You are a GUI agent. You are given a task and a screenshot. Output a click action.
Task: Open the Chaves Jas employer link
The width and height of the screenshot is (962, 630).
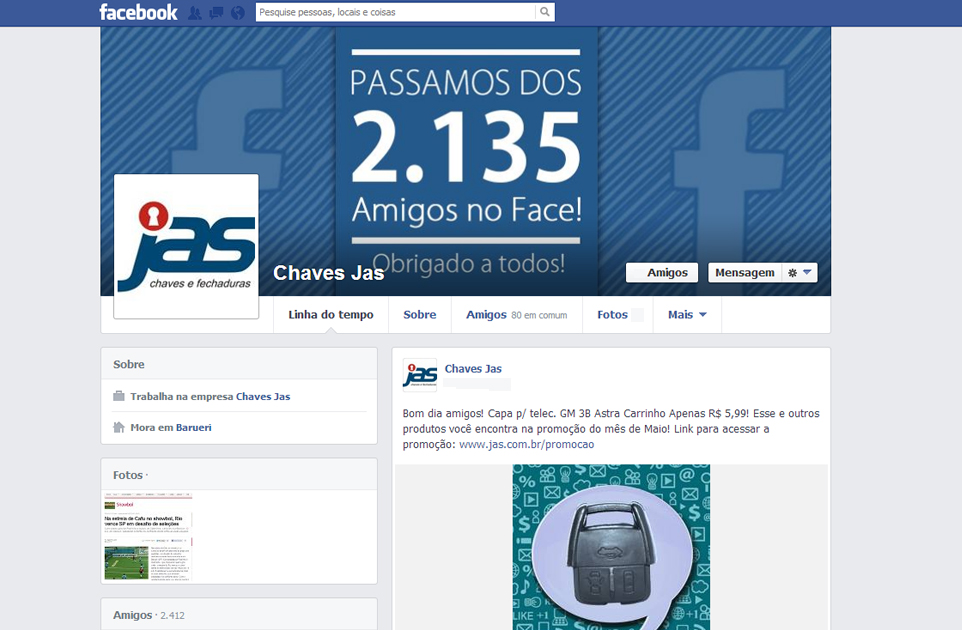pyautogui.click(x=263, y=396)
